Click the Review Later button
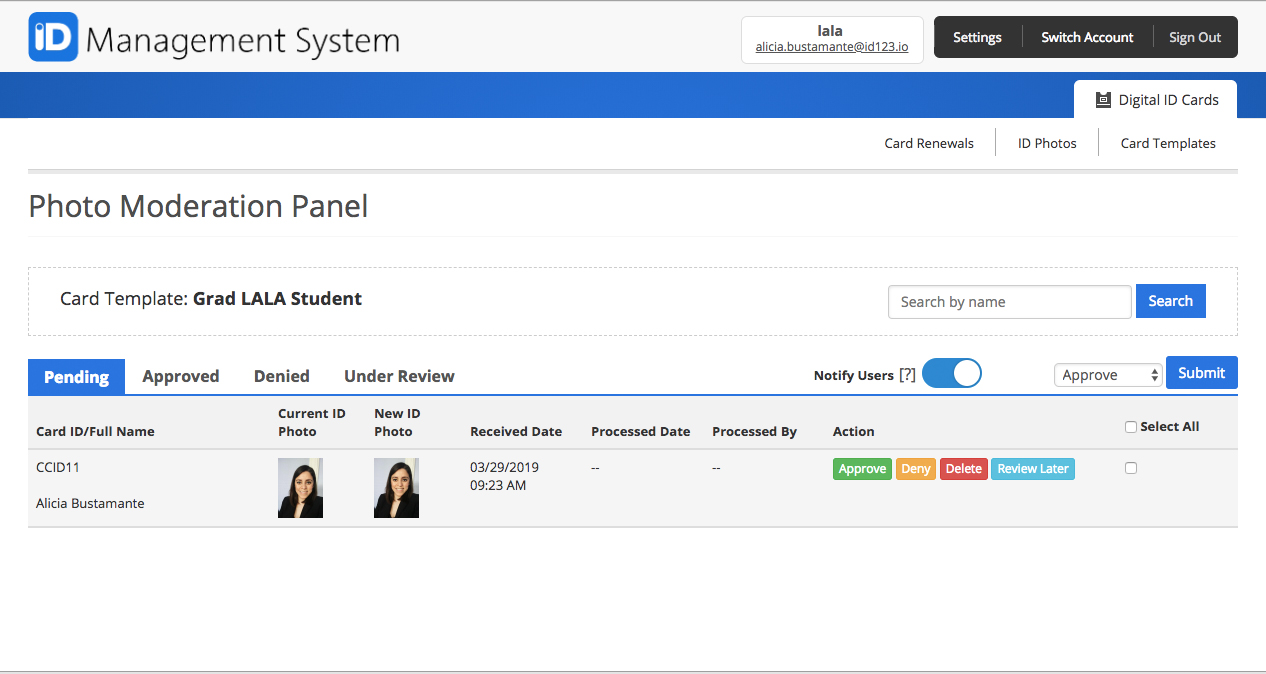This screenshot has width=1266, height=674. pyautogui.click(x=1033, y=469)
